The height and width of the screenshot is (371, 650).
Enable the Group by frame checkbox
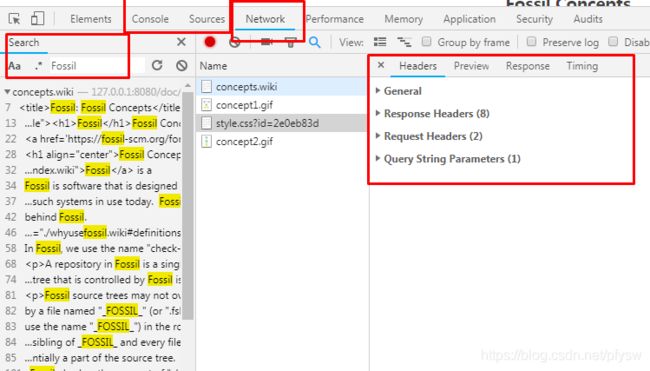426,42
